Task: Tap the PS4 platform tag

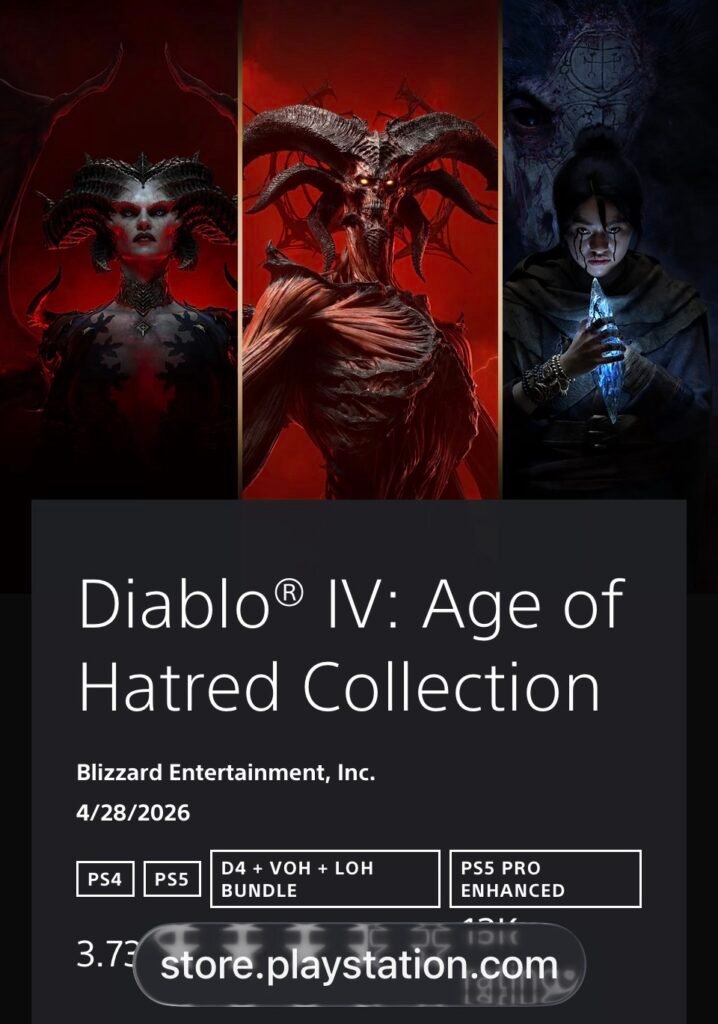Action: (105, 879)
